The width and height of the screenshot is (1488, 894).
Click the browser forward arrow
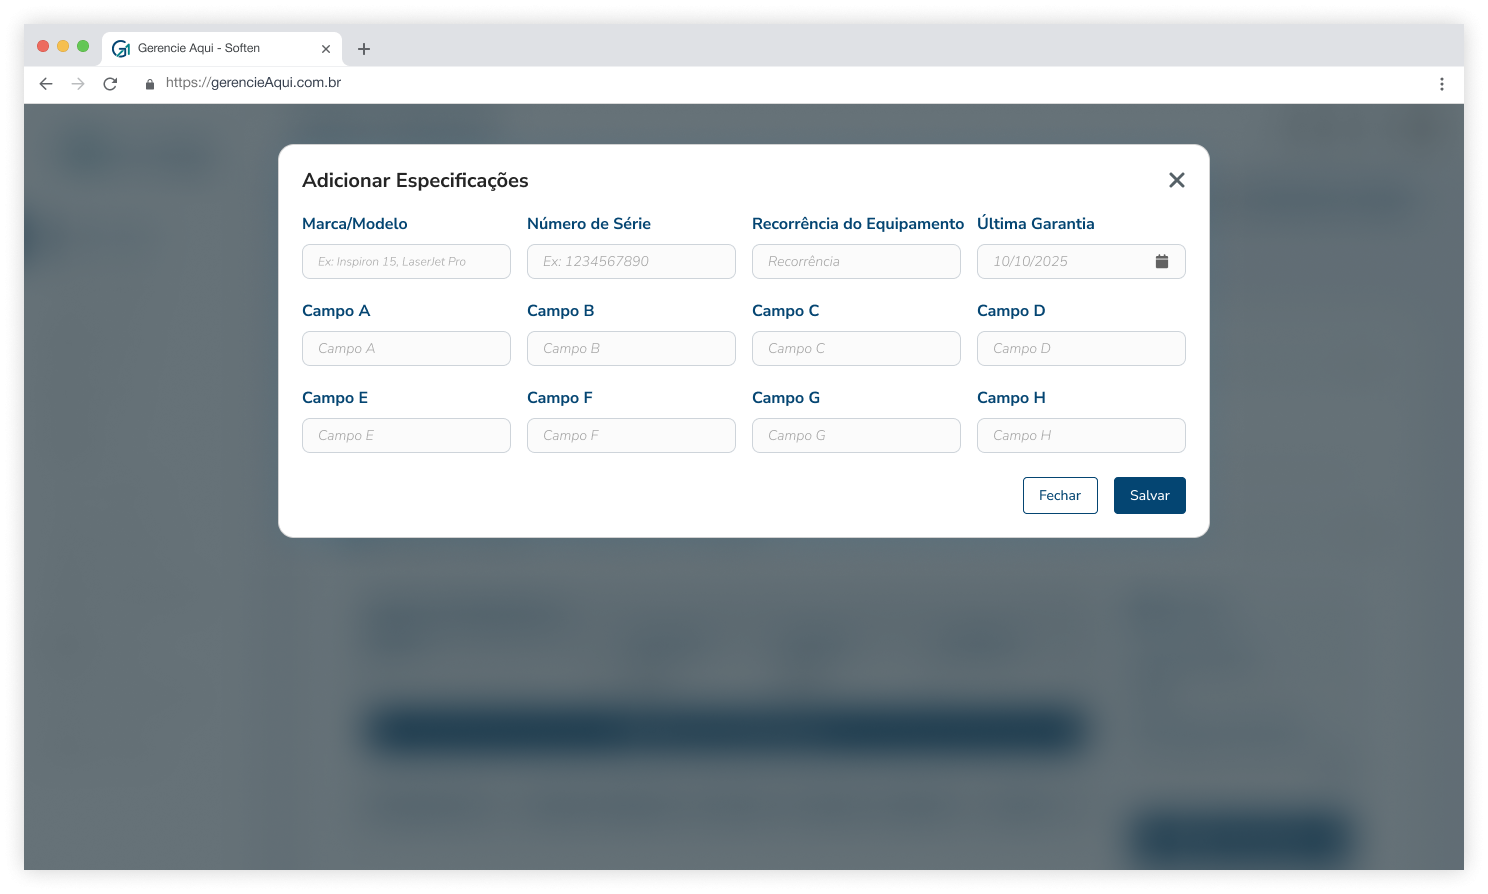[78, 84]
